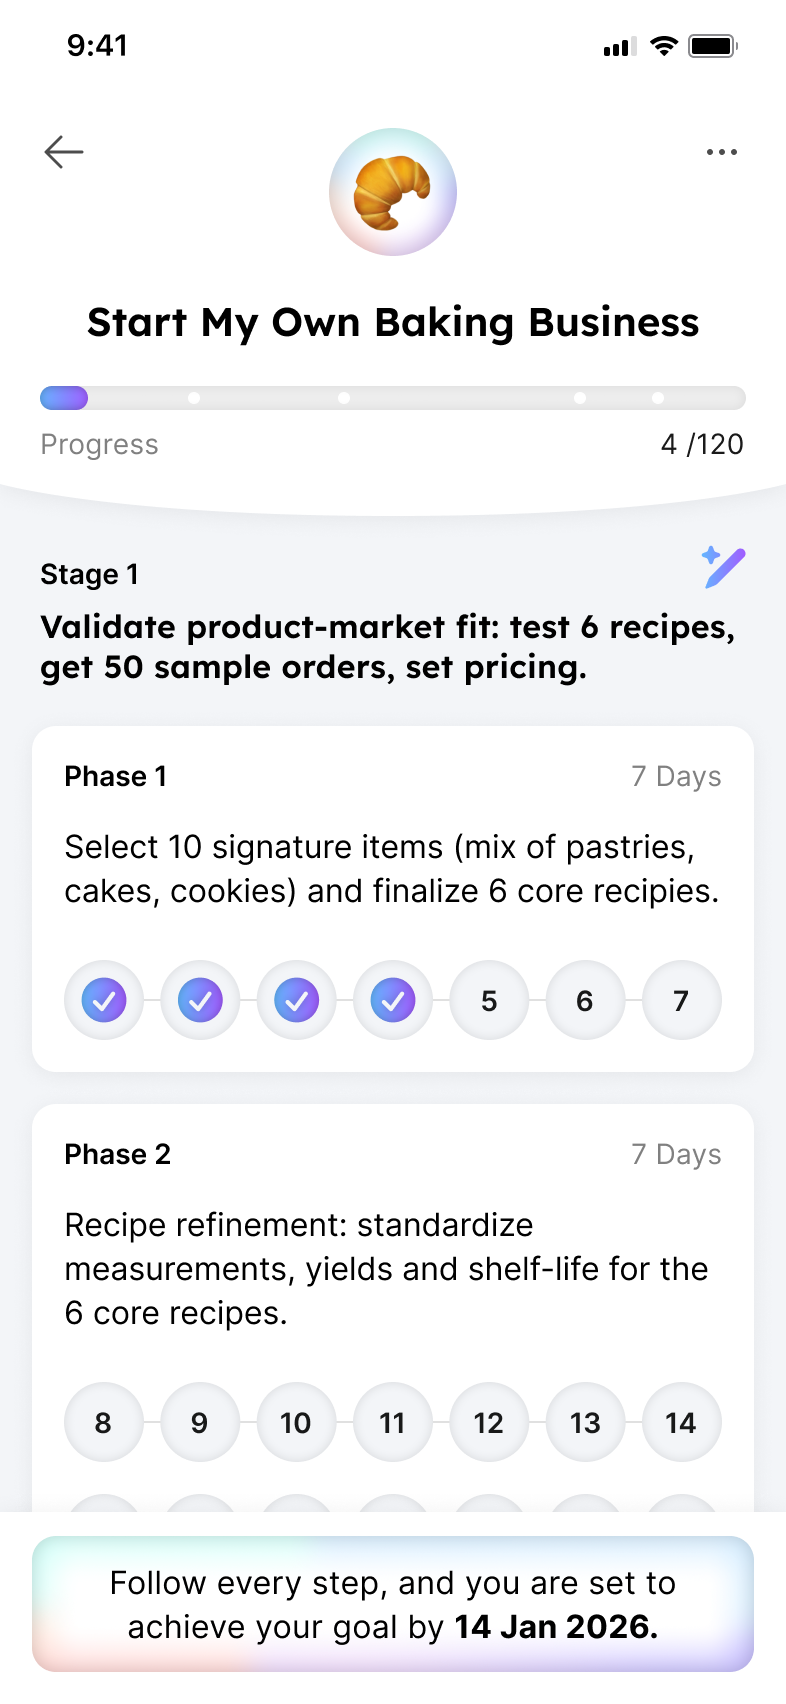Tap the battery status icon

pos(713,46)
